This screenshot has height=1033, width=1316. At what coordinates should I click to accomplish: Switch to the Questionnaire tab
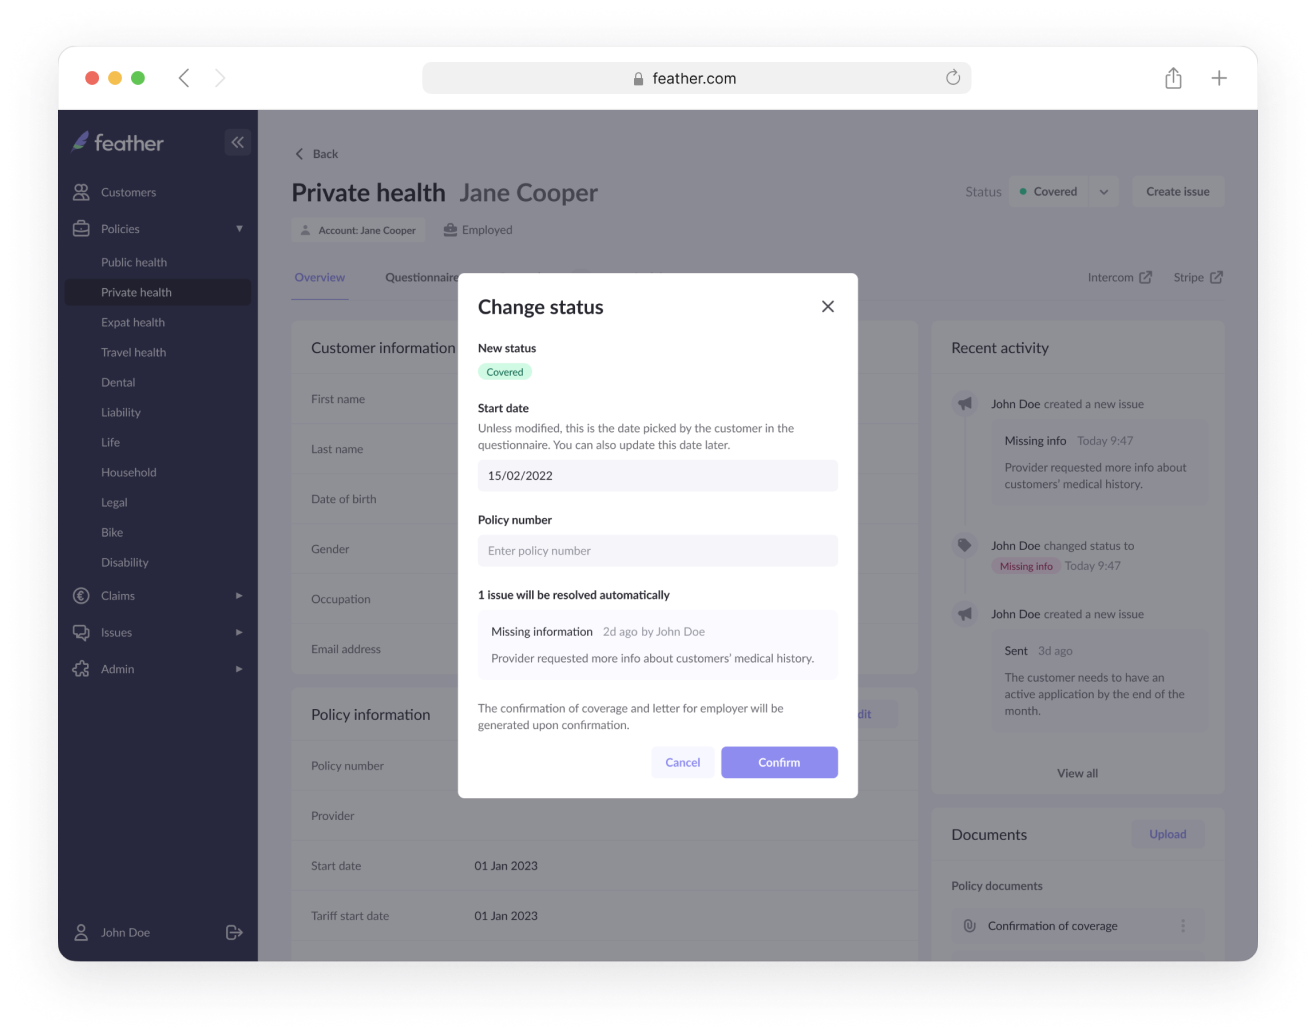(x=421, y=277)
